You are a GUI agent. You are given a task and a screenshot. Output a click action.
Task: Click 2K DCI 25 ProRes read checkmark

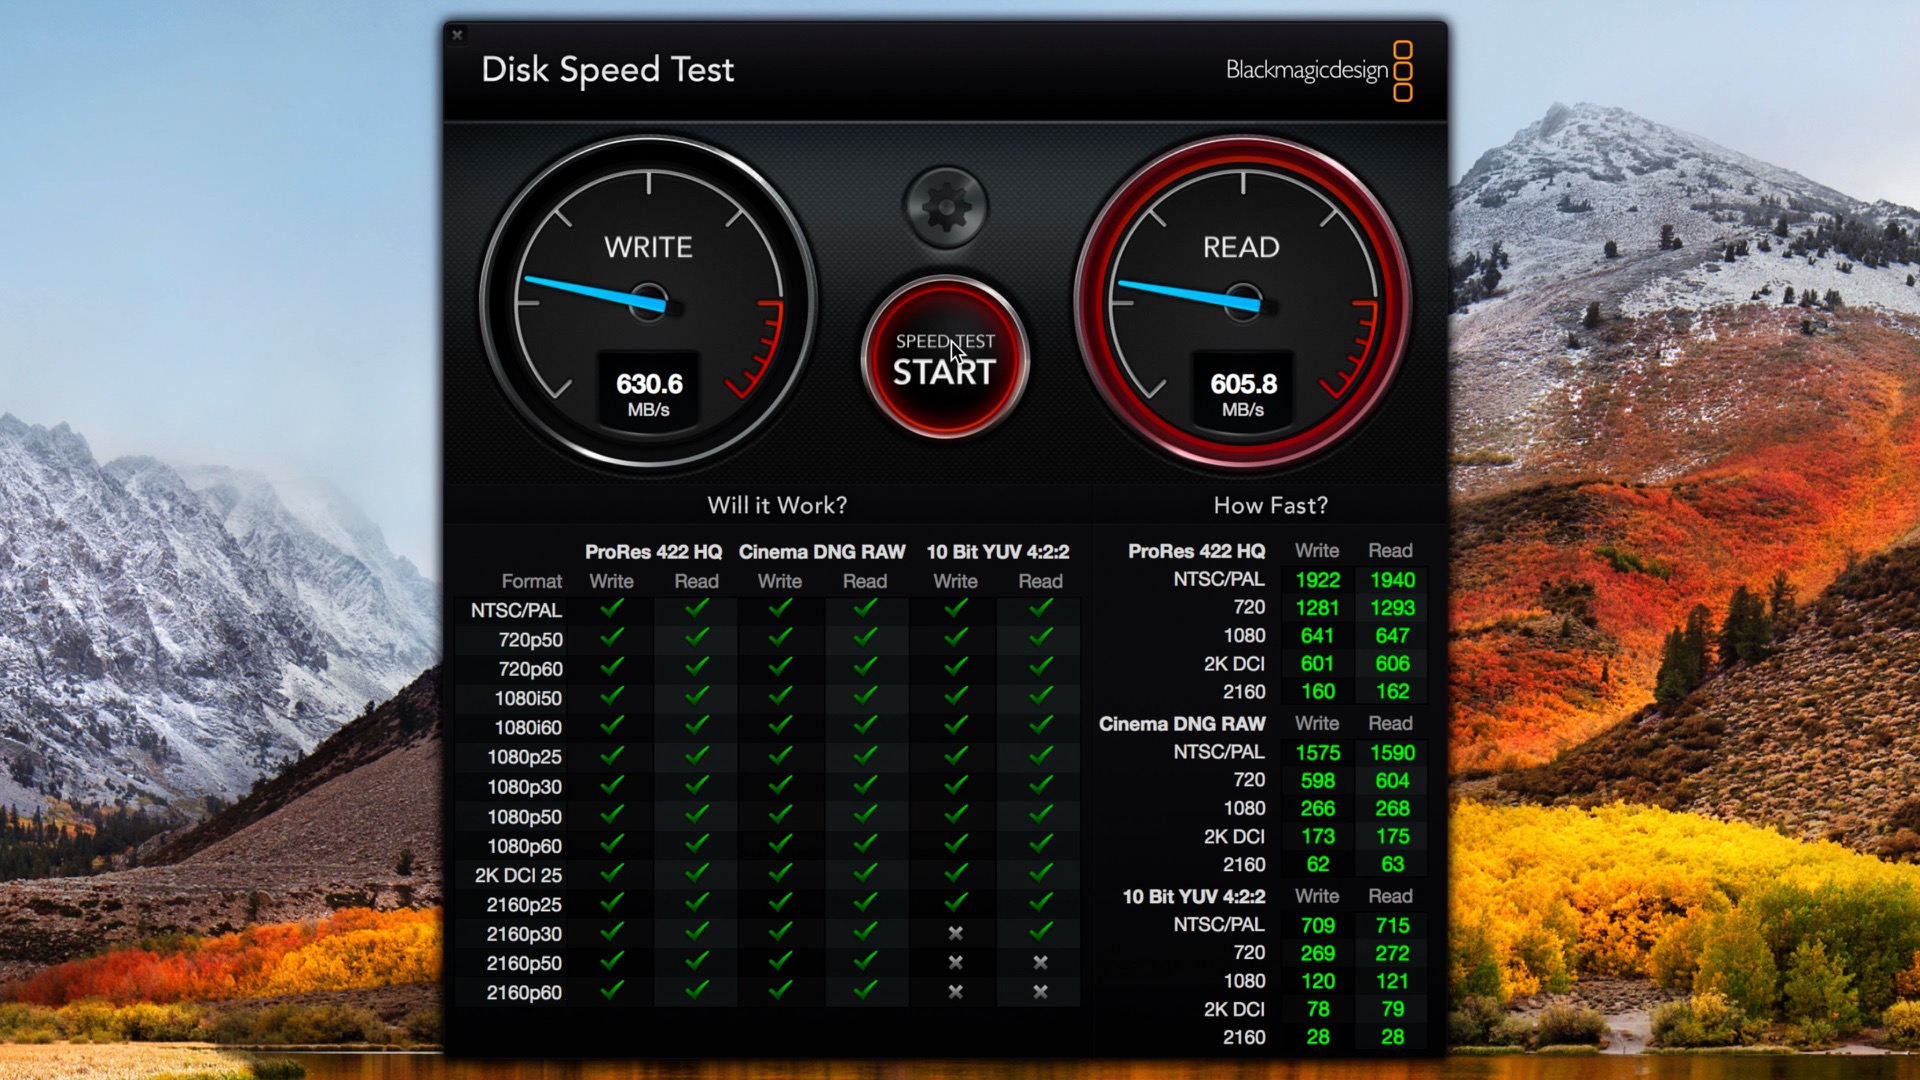(696, 874)
